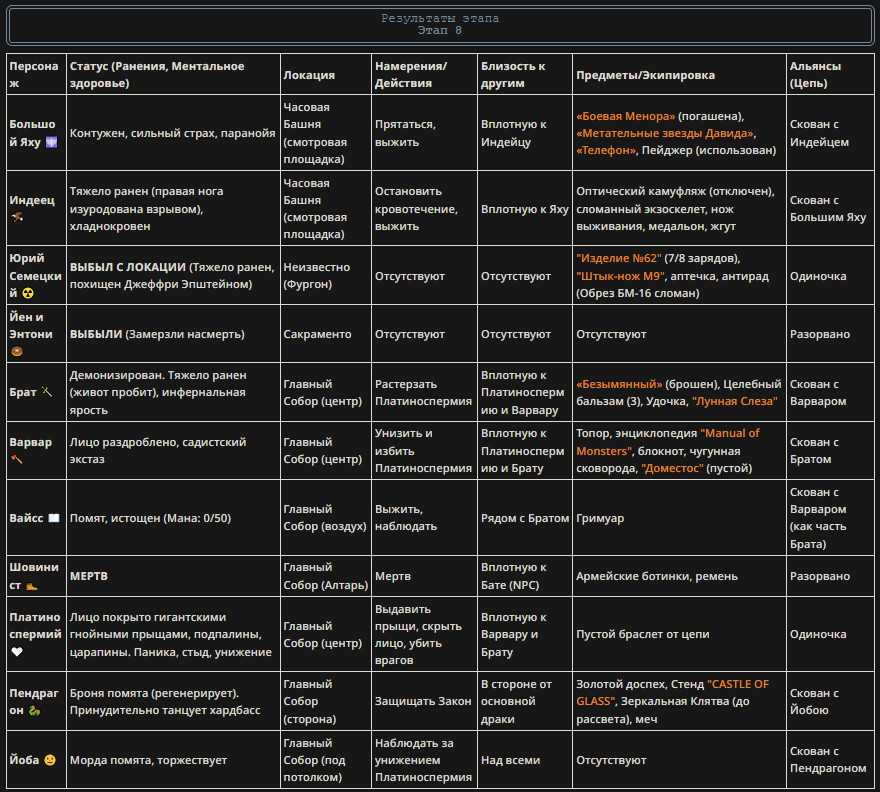Click the radiation emoji next to Юрий Семецкий
The image size is (880, 792).
[28, 293]
